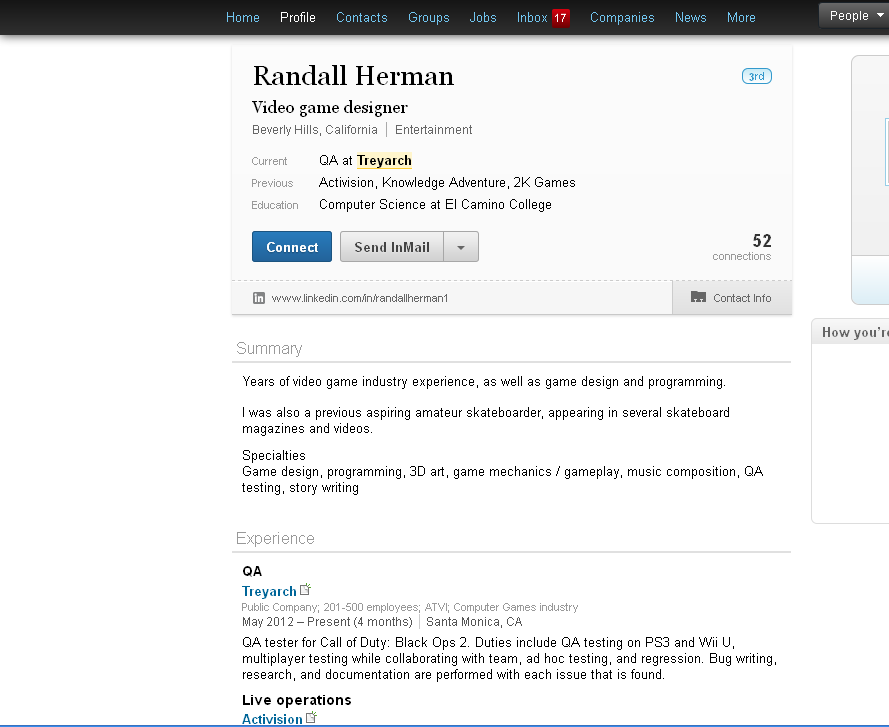View the 52 connections count

(x=742, y=247)
